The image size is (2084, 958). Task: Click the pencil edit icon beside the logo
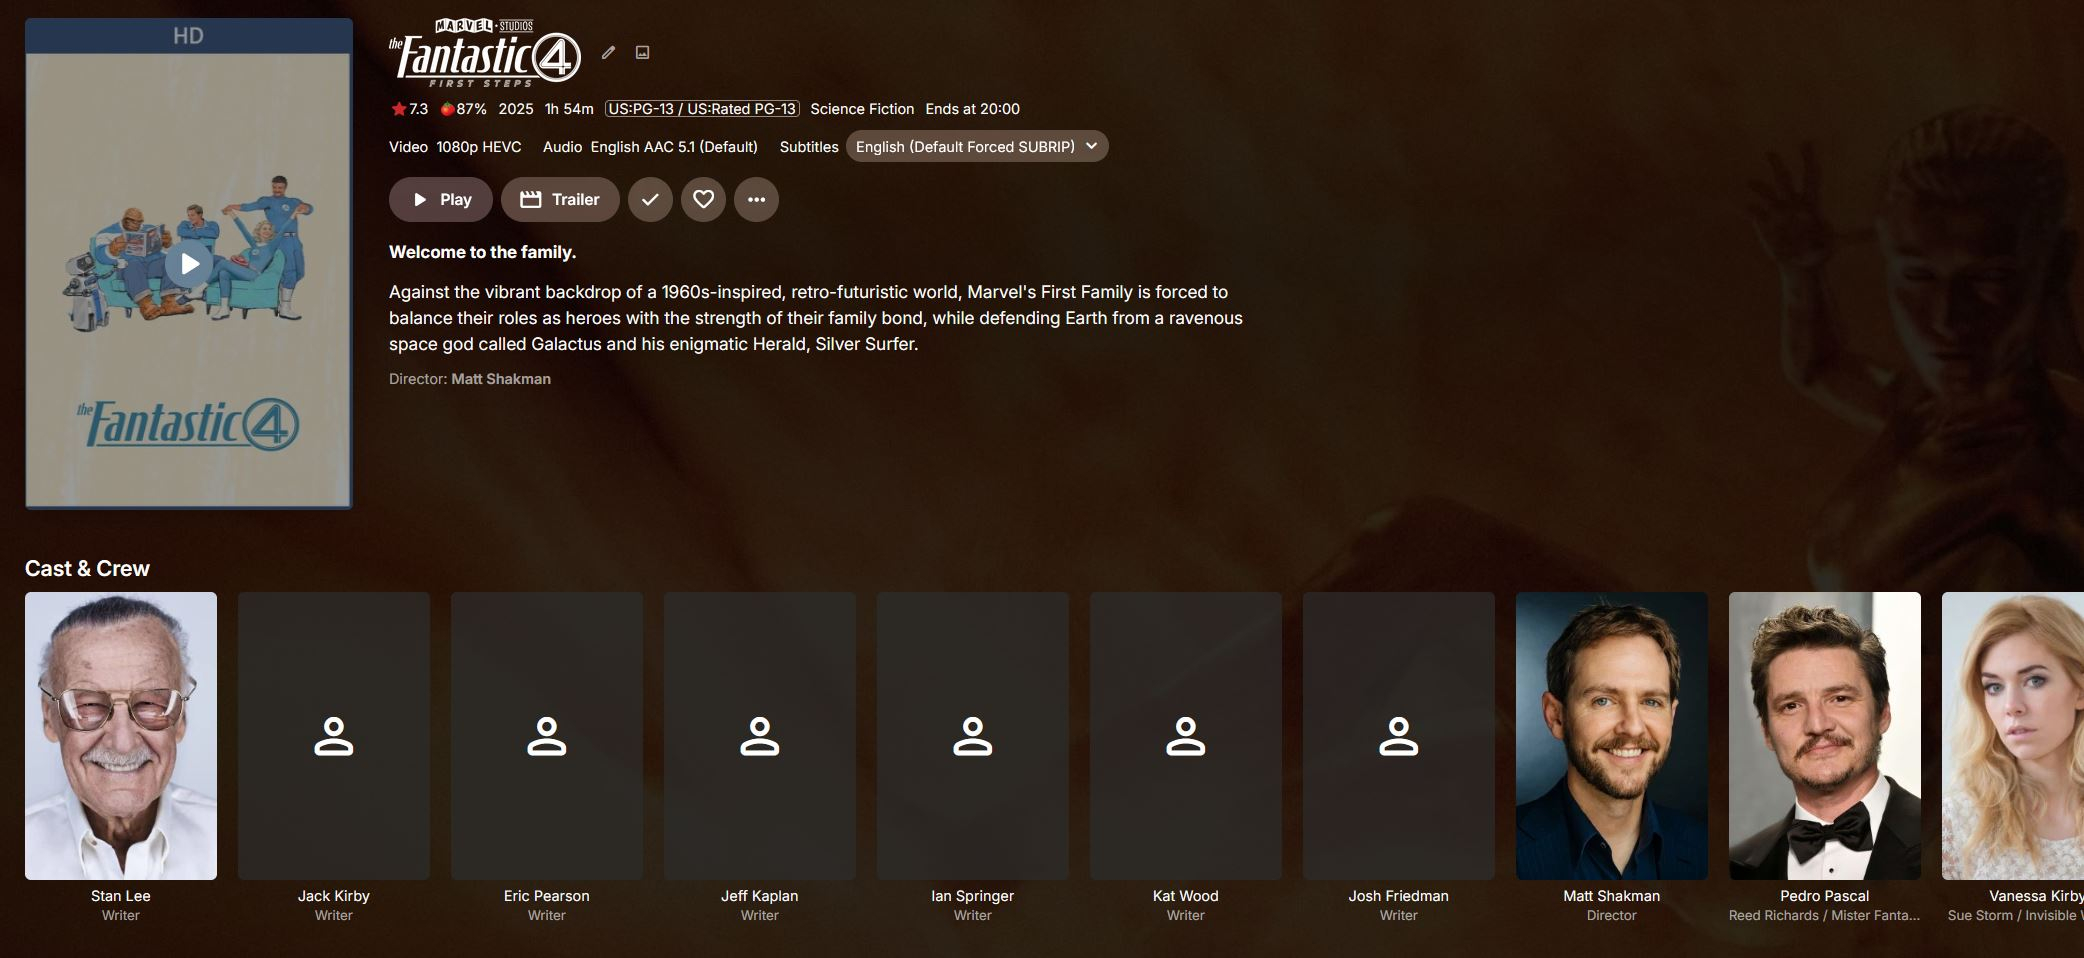point(608,53)
